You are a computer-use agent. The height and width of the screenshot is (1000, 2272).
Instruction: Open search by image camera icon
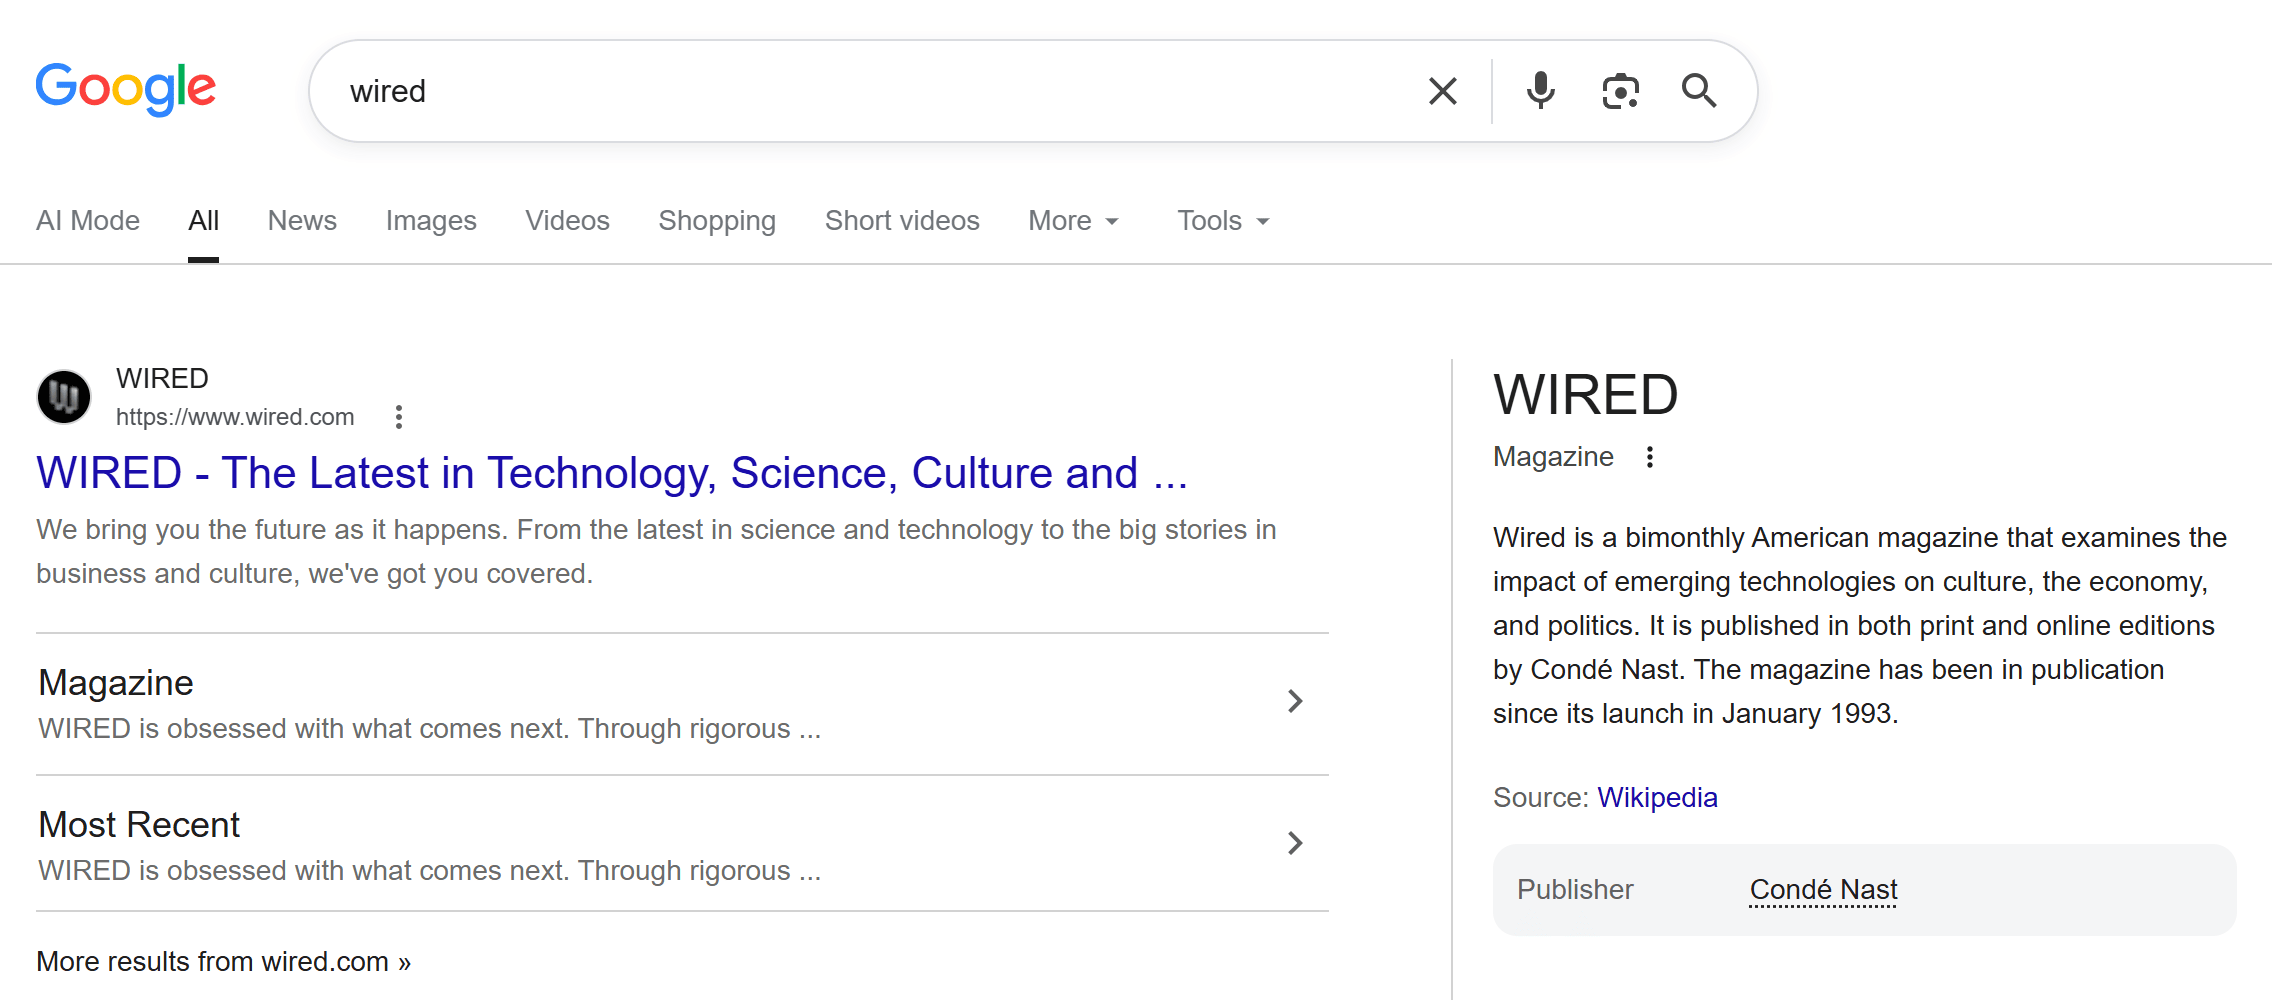pyautogui.click(x=1620, y=91)
